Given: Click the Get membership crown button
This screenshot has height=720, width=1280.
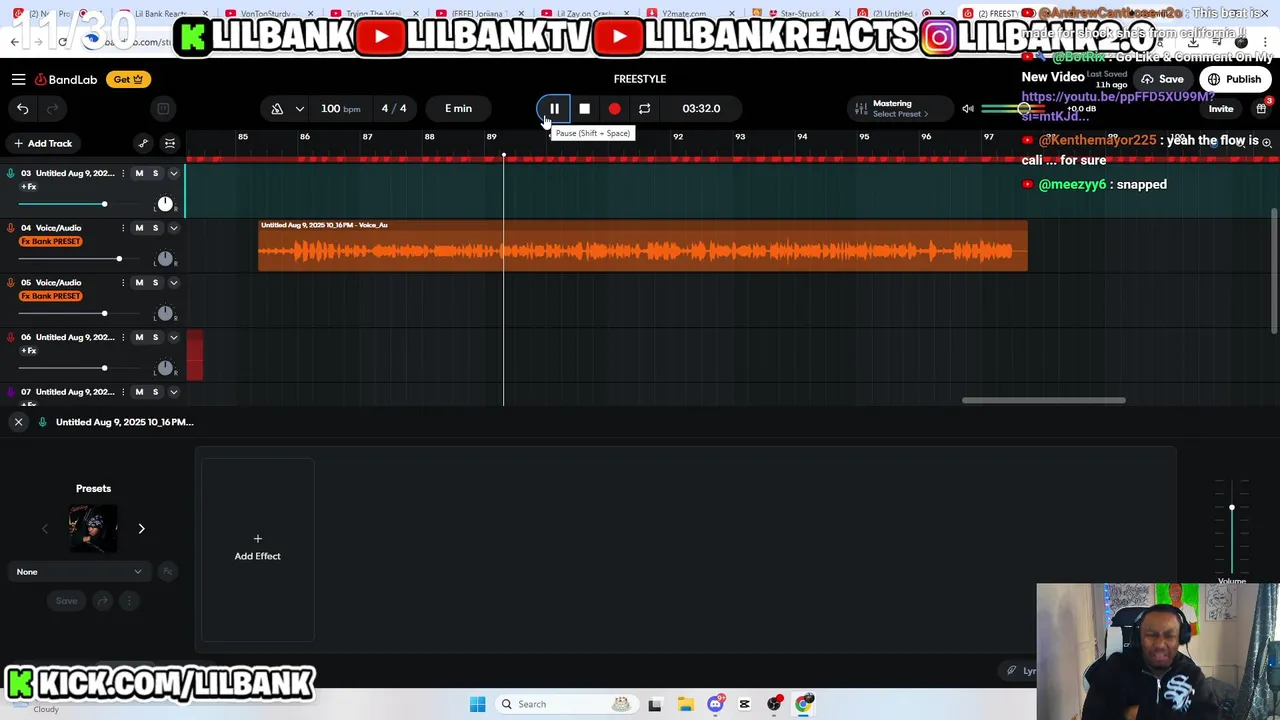Looking at the screenshot, I should click(x=128, y=79).
